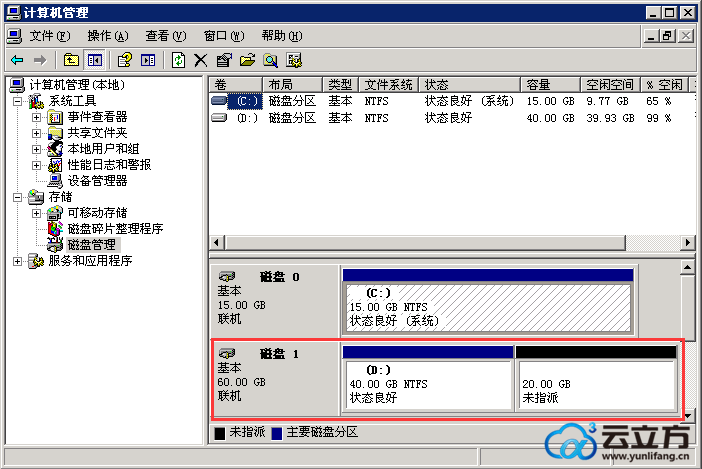
Task: Open the 操作(A) menu
Action: coord(108,36)
